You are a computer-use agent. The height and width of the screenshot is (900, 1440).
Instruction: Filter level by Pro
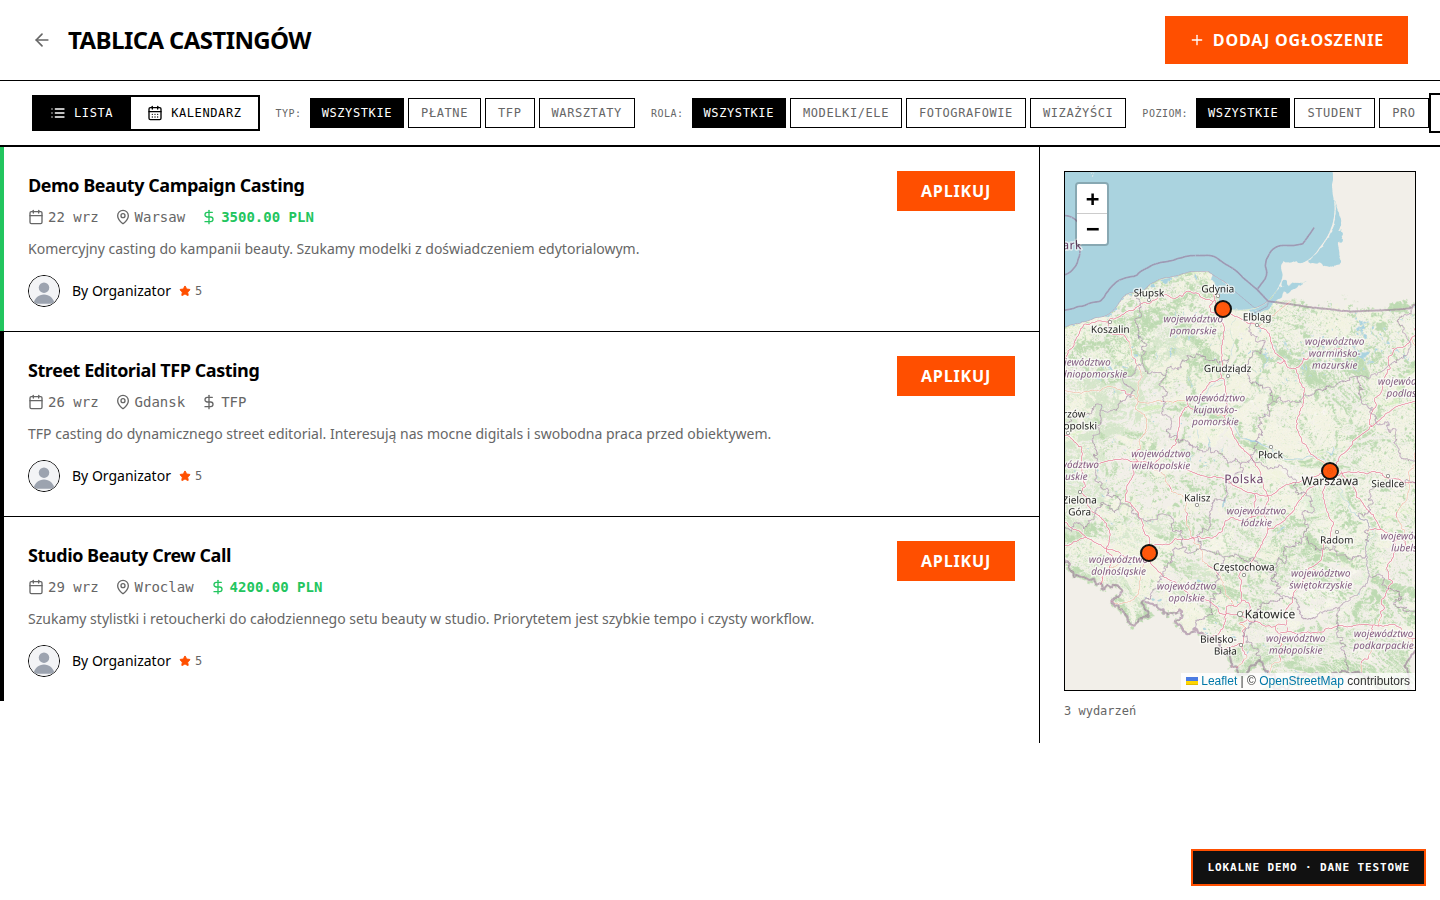click(1404, 113)
